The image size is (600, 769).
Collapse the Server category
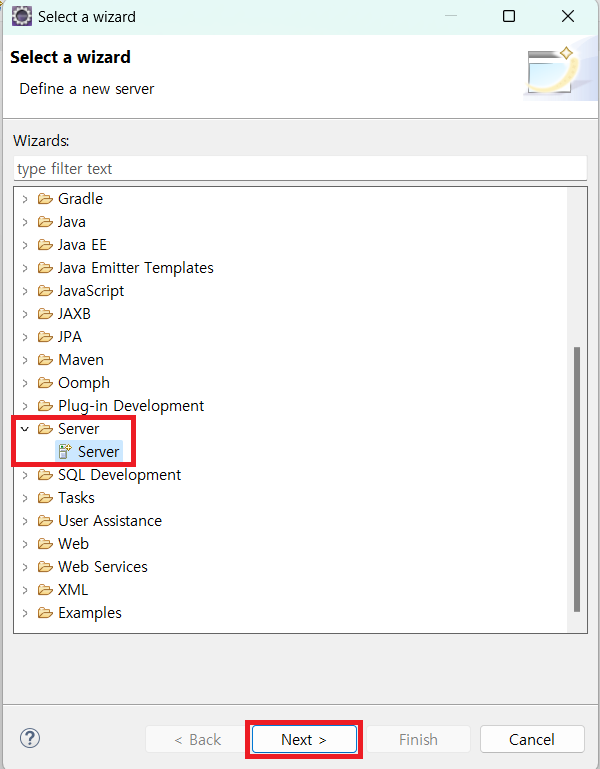pyautogui.click(x=25, y=429)
